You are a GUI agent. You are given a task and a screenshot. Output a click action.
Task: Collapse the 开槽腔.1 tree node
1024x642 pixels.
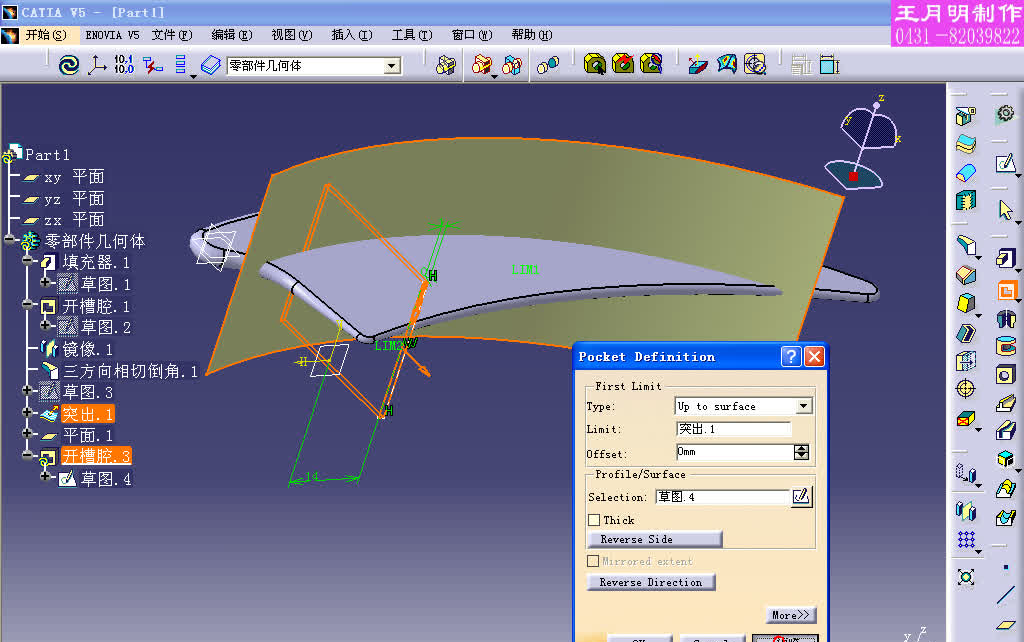[27, 304]
